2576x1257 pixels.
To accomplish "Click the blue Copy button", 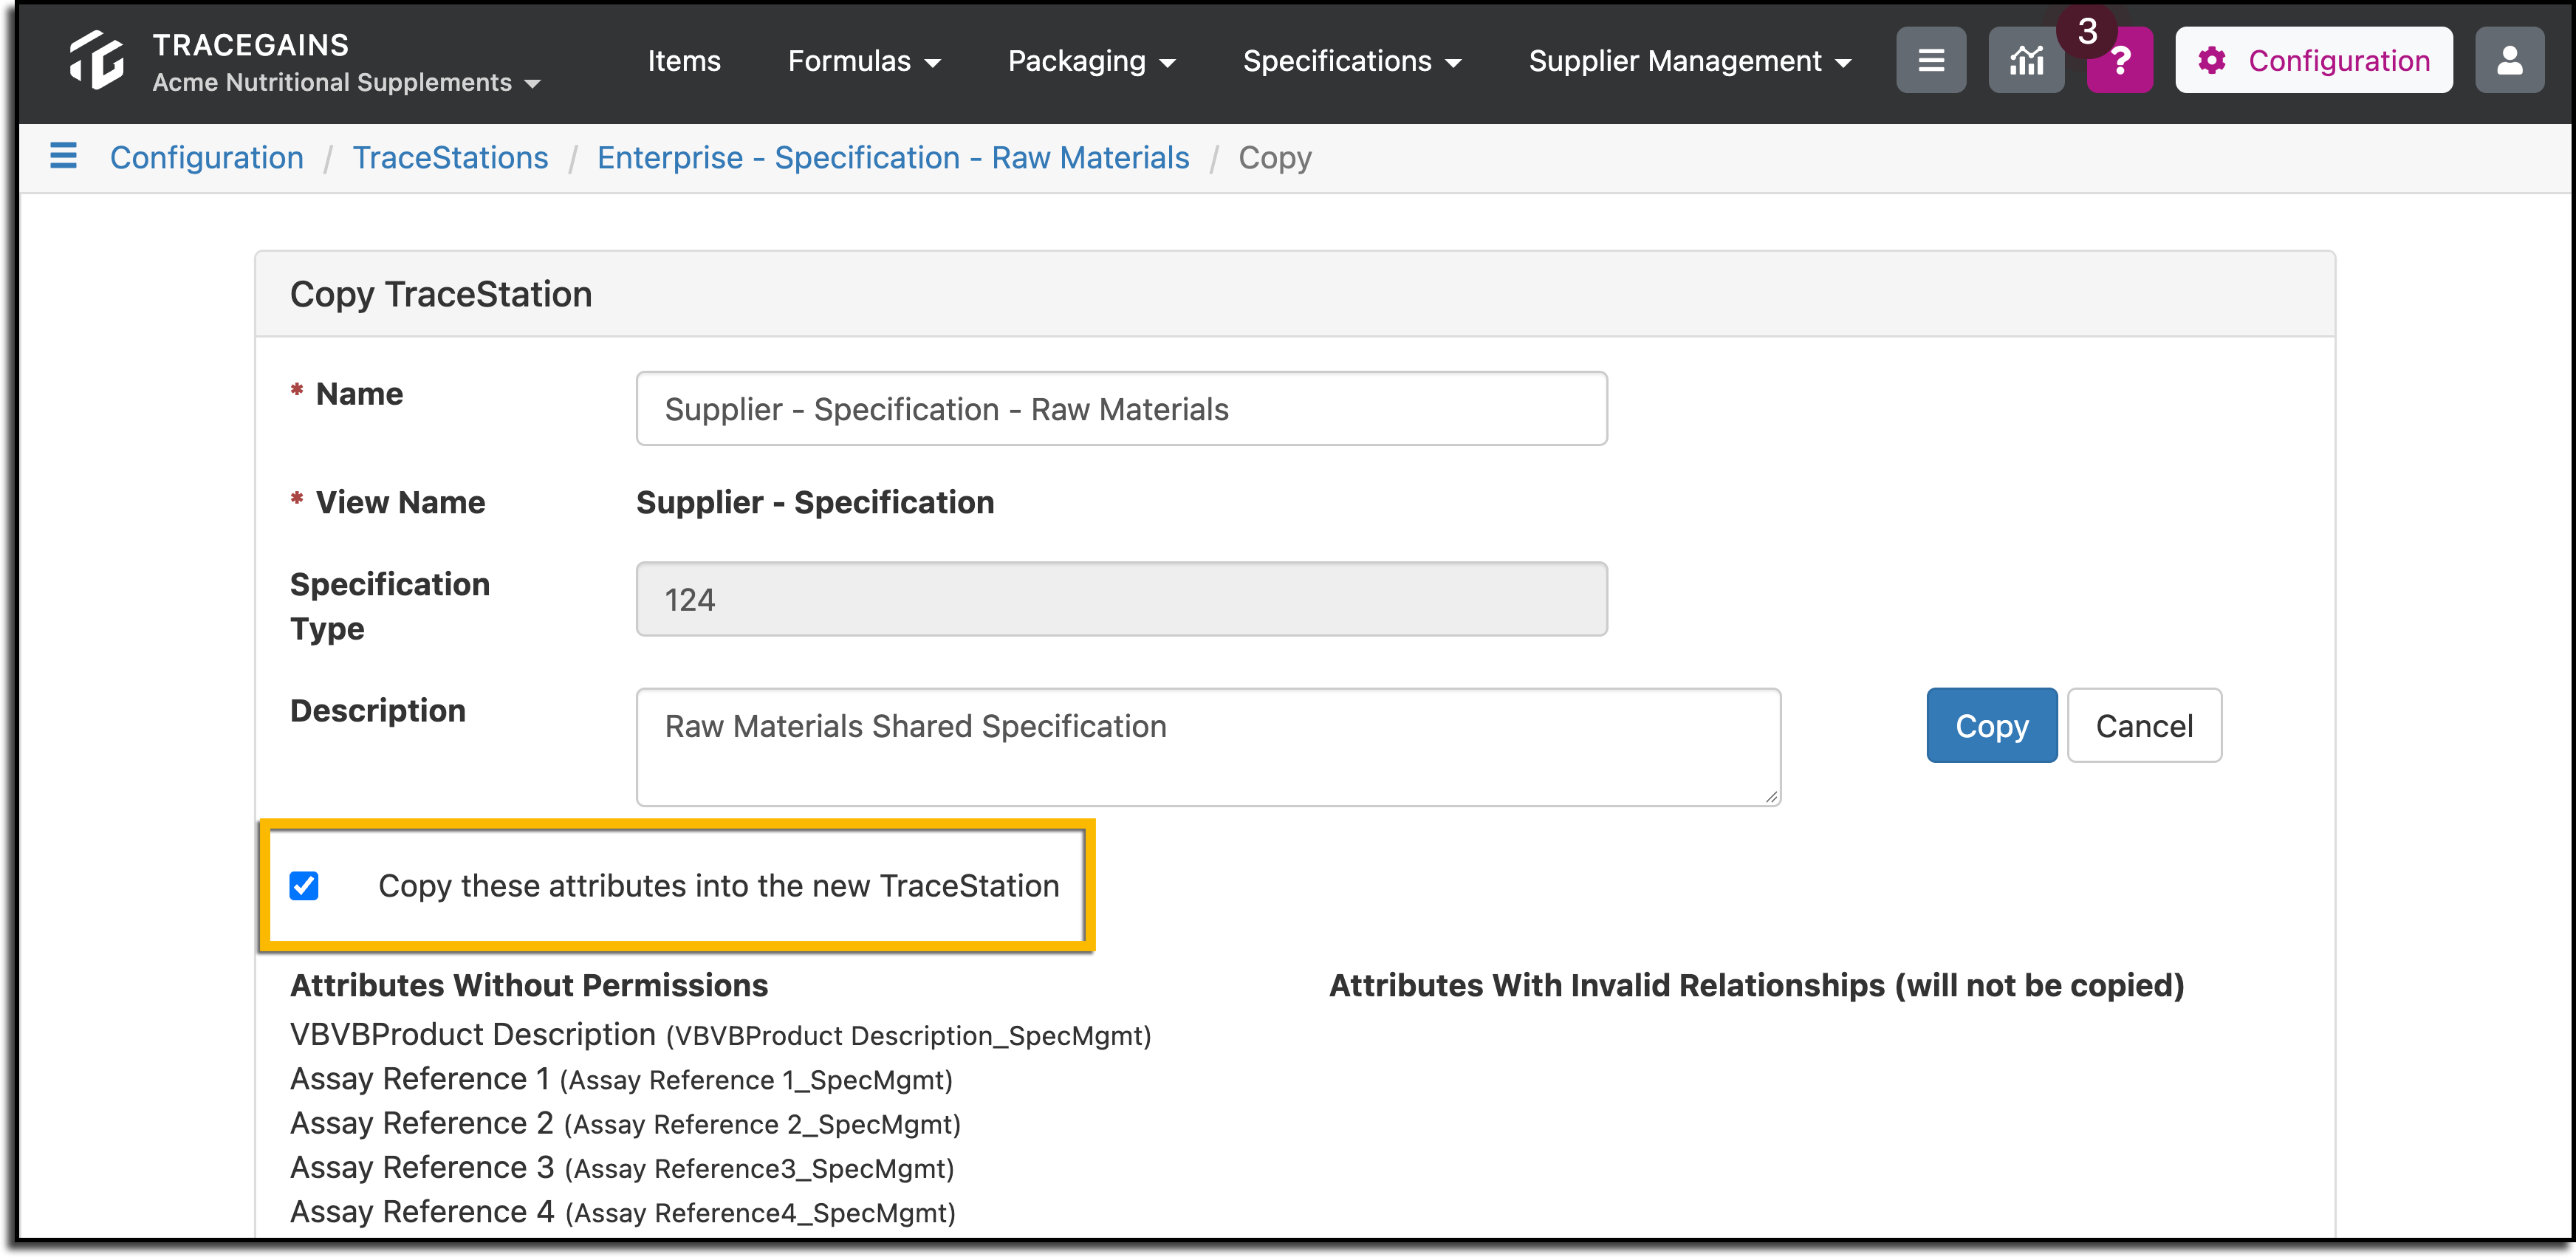I will [1991, 725].
